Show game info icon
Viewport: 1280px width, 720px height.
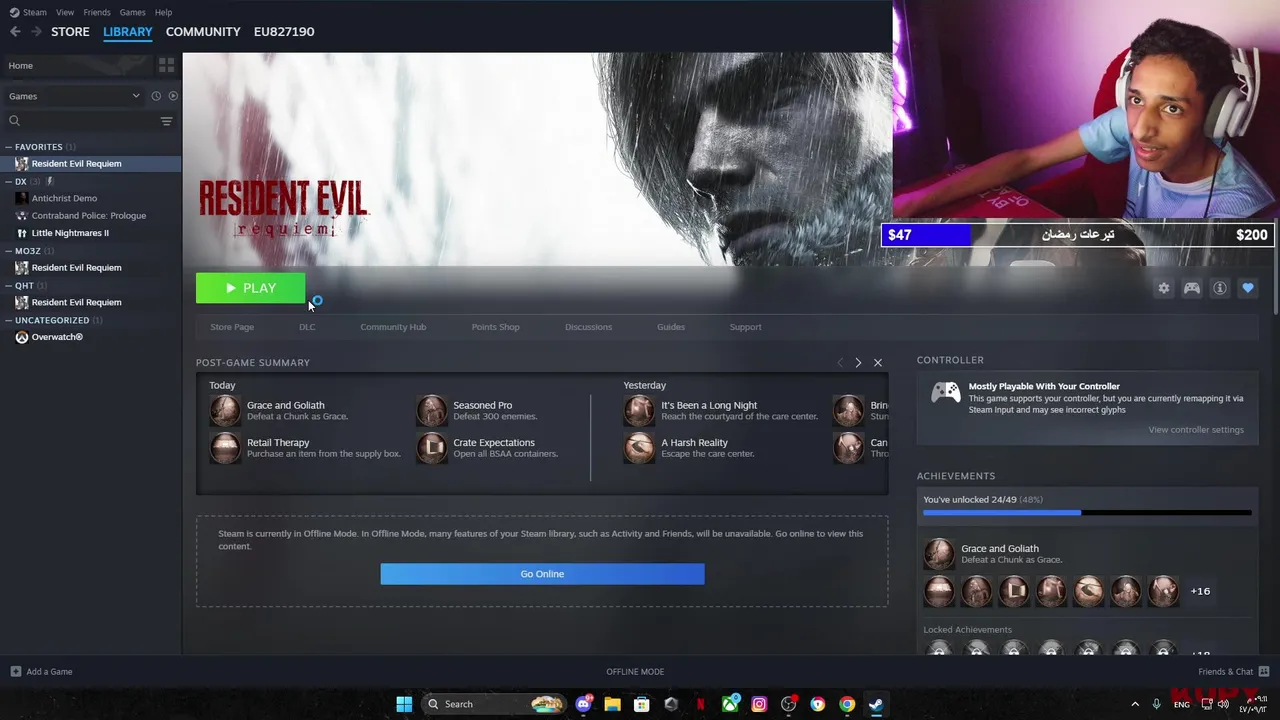point(1220,288)
